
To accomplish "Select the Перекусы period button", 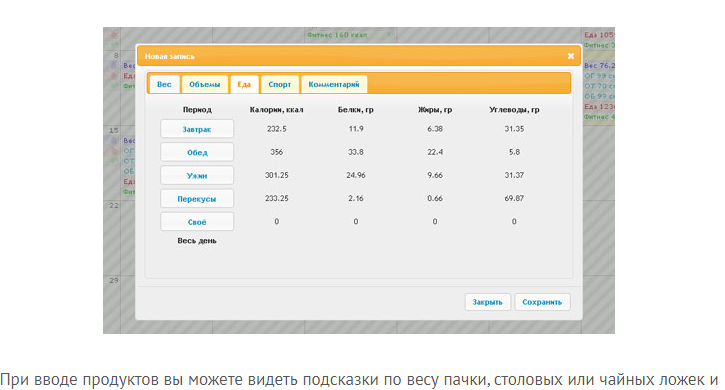I will click(197, 198).
